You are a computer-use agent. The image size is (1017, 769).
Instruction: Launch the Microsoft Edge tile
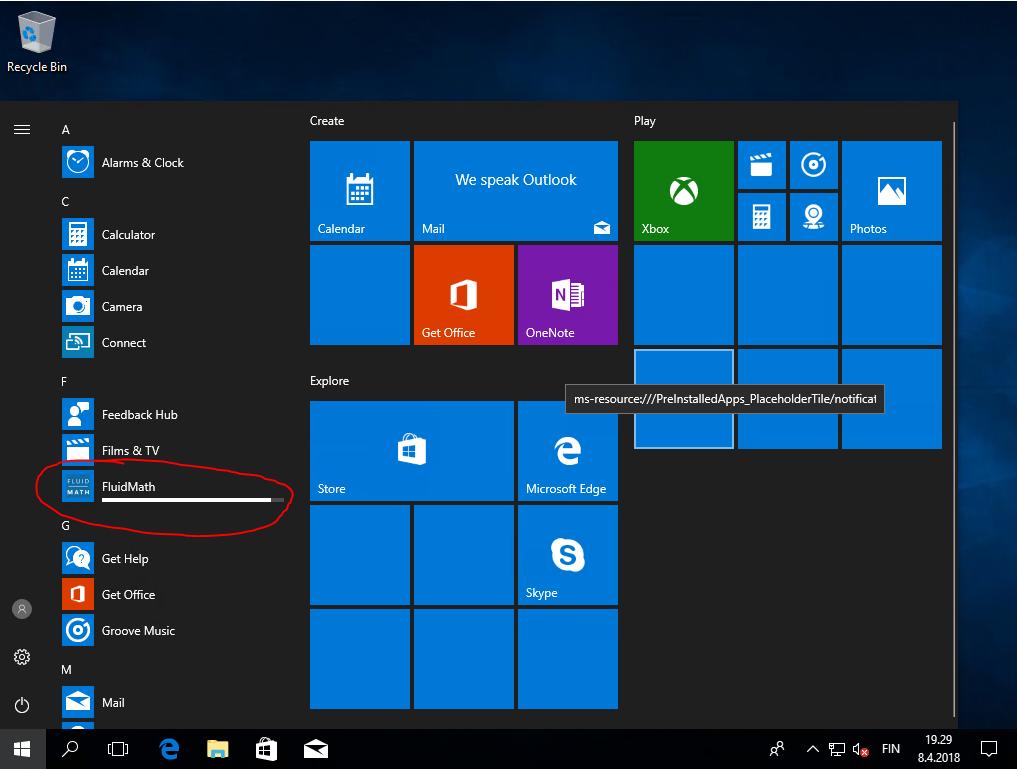(568, 451)
